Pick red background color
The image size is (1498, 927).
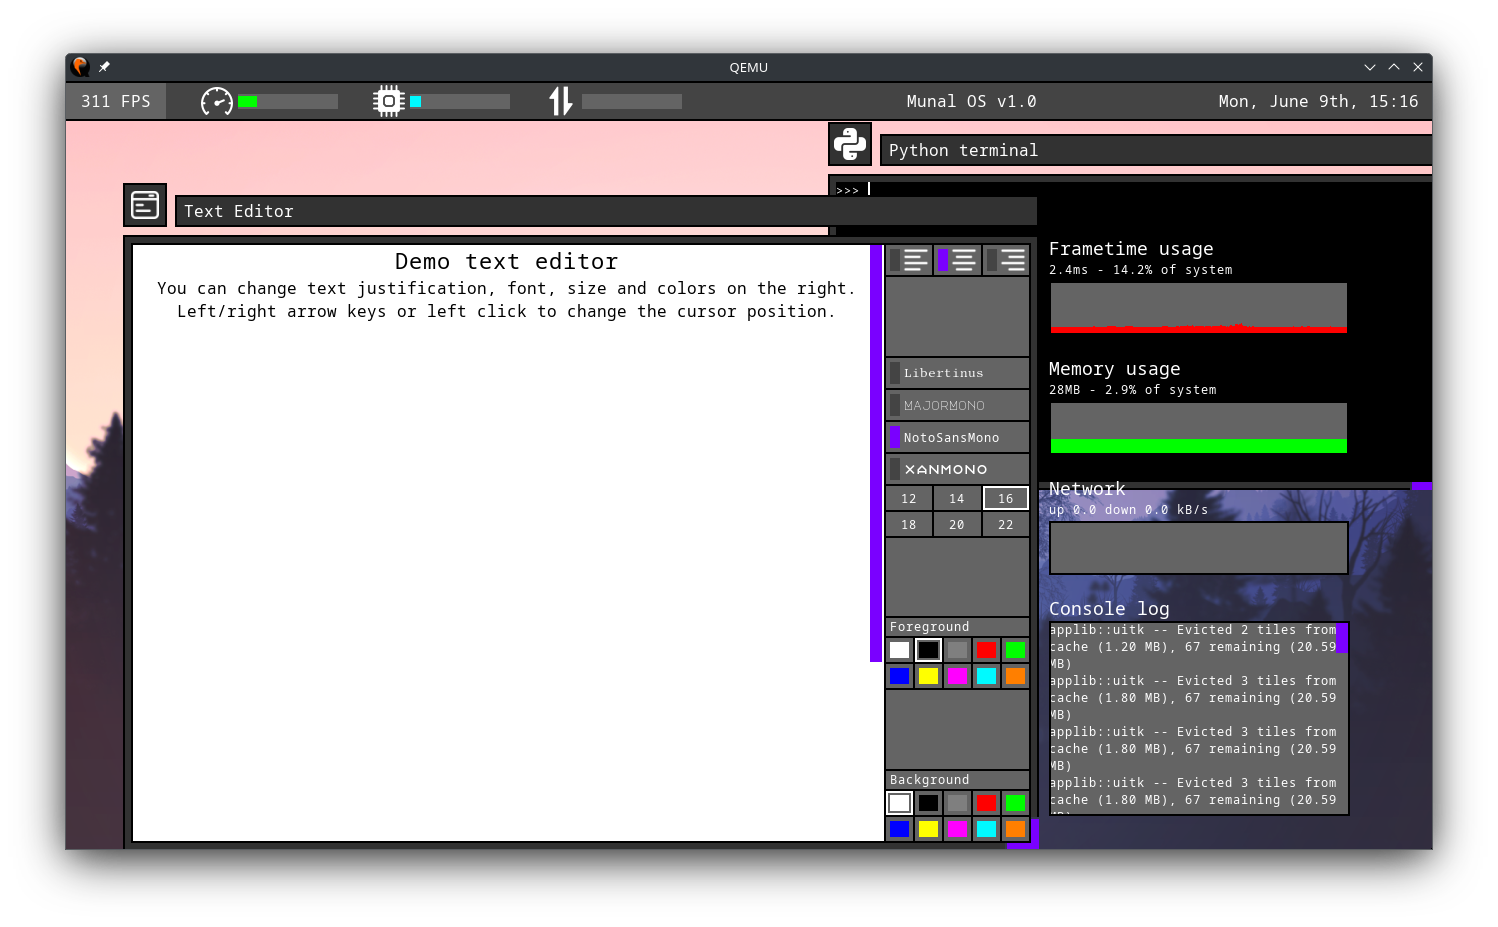[x=987, y=803]
